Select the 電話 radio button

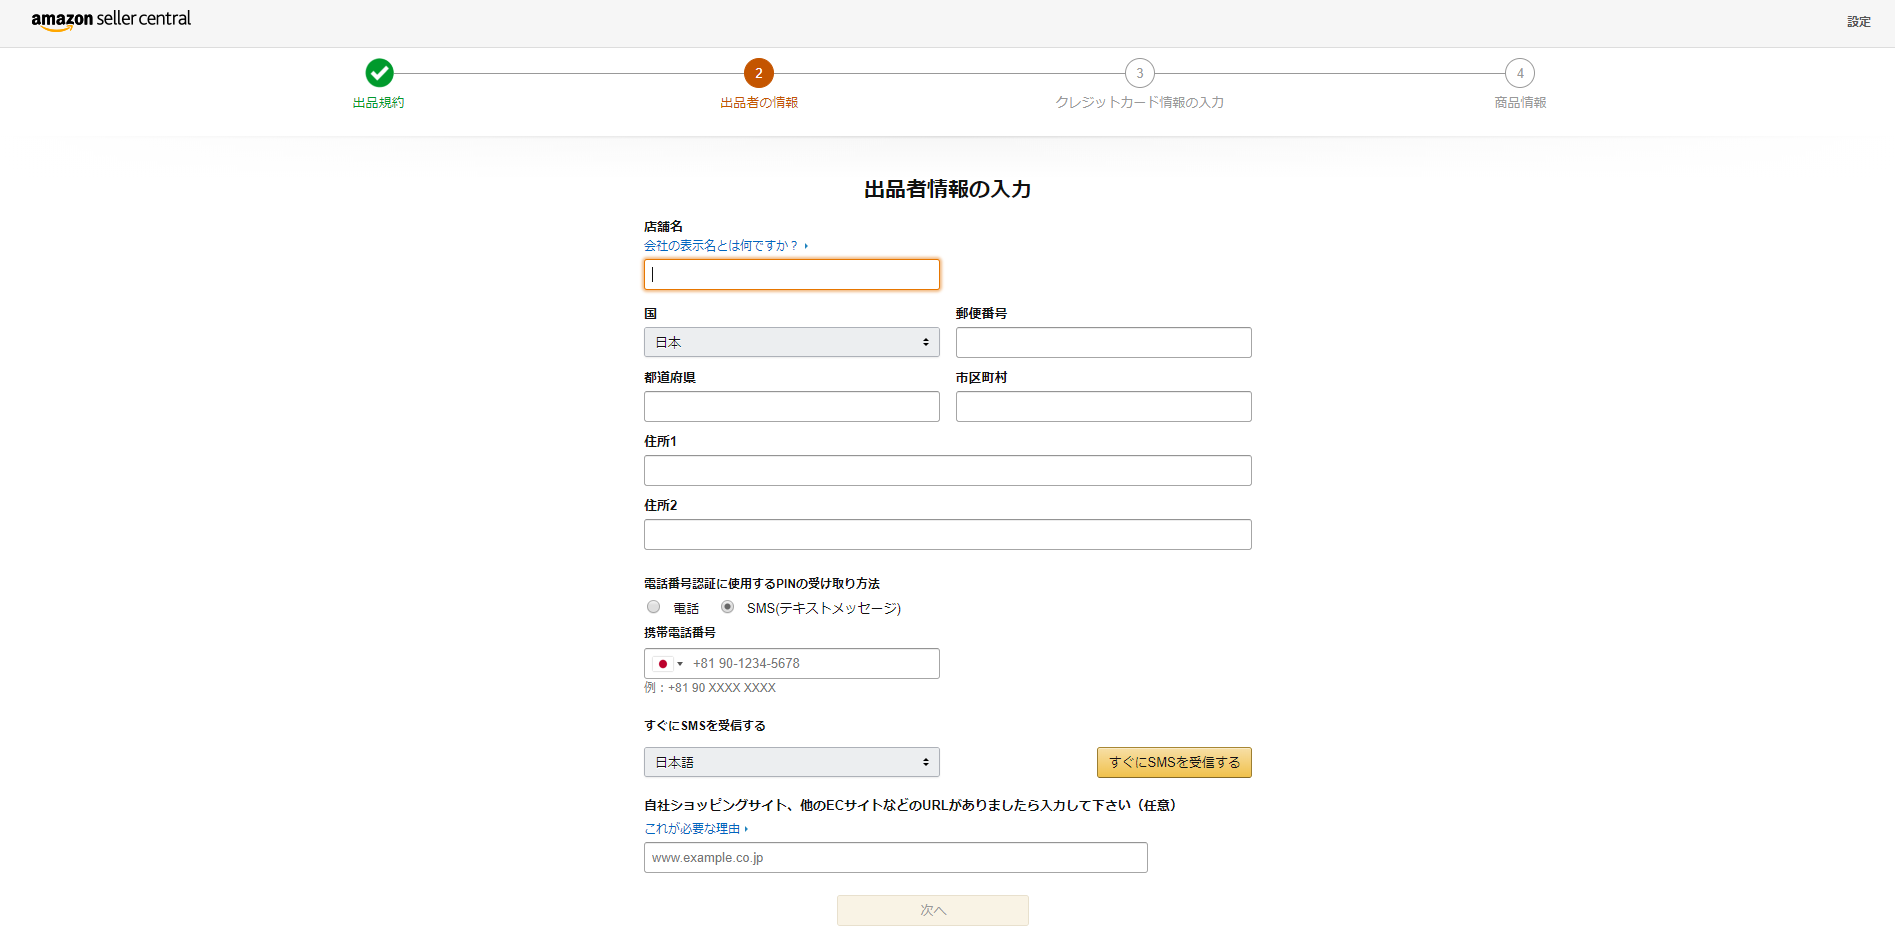pos(653,607)
